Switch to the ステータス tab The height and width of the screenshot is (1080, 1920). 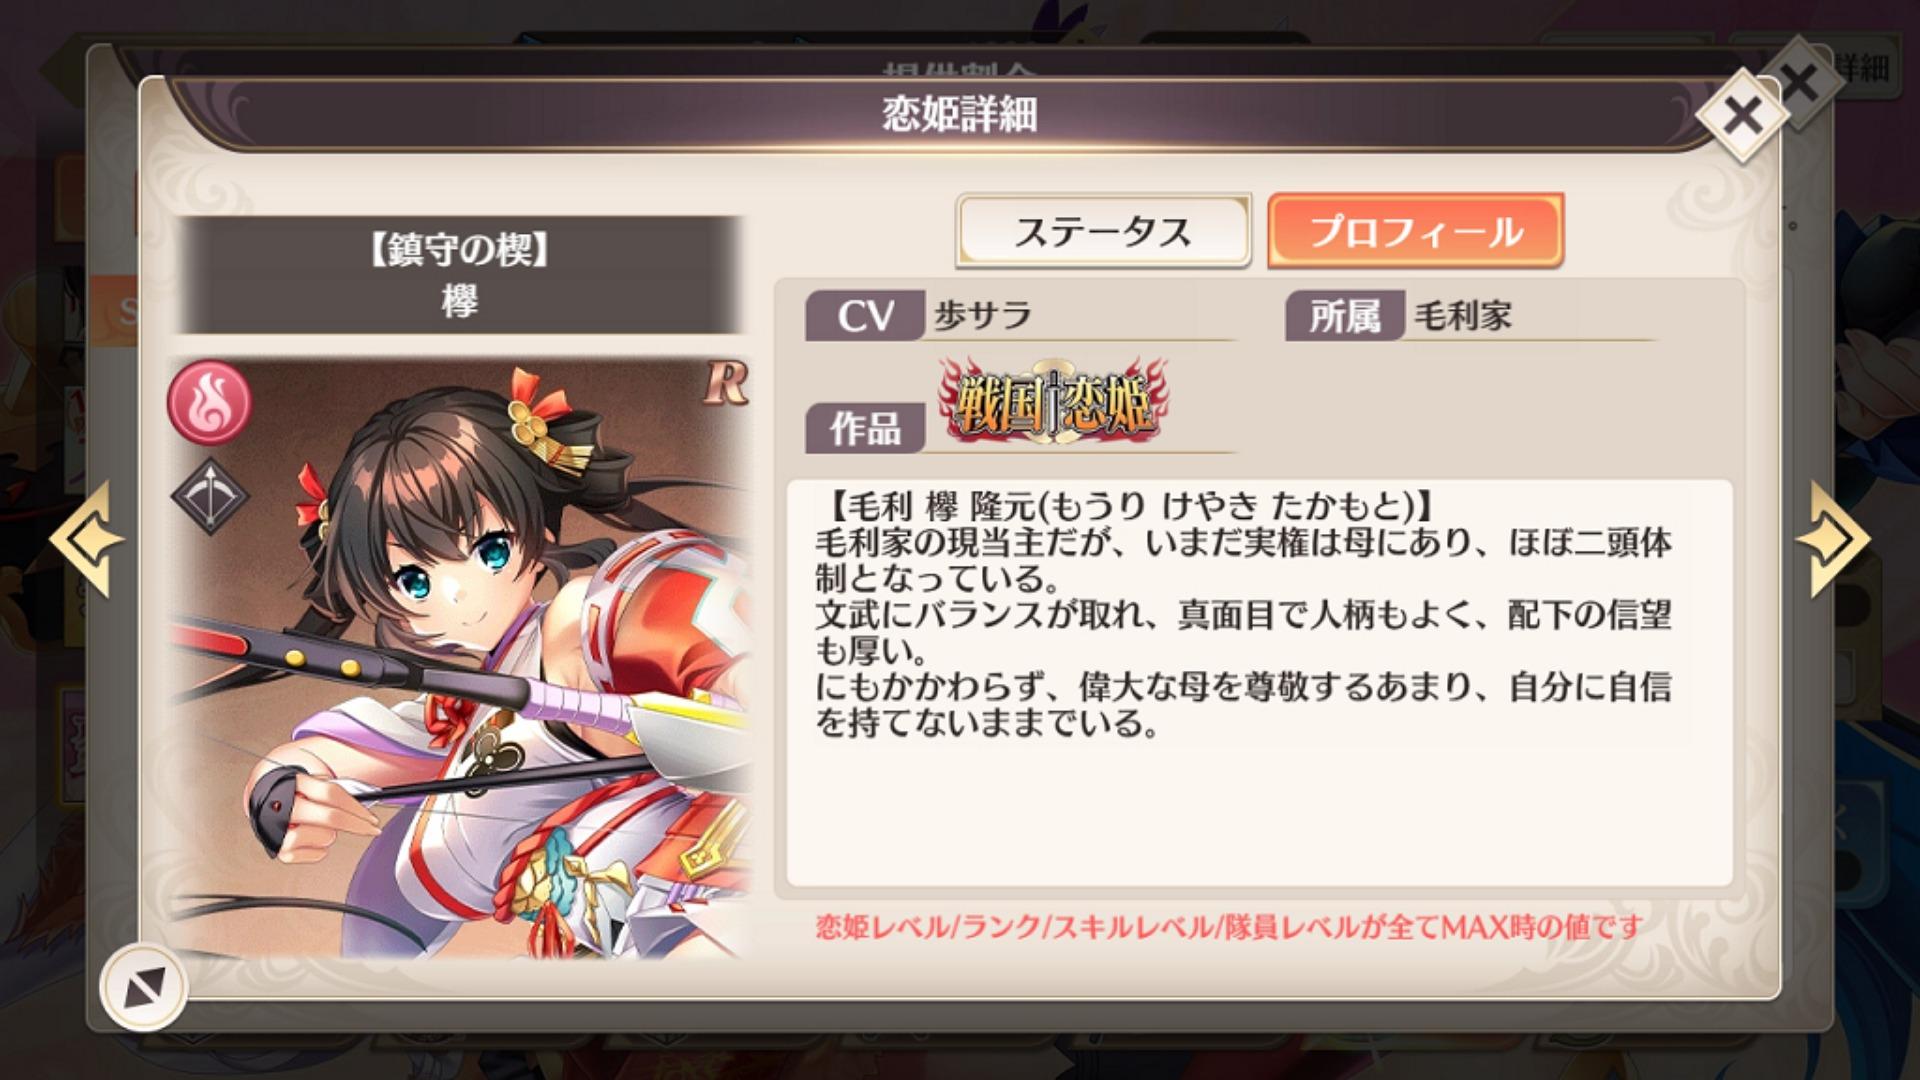click(1103, 231)
